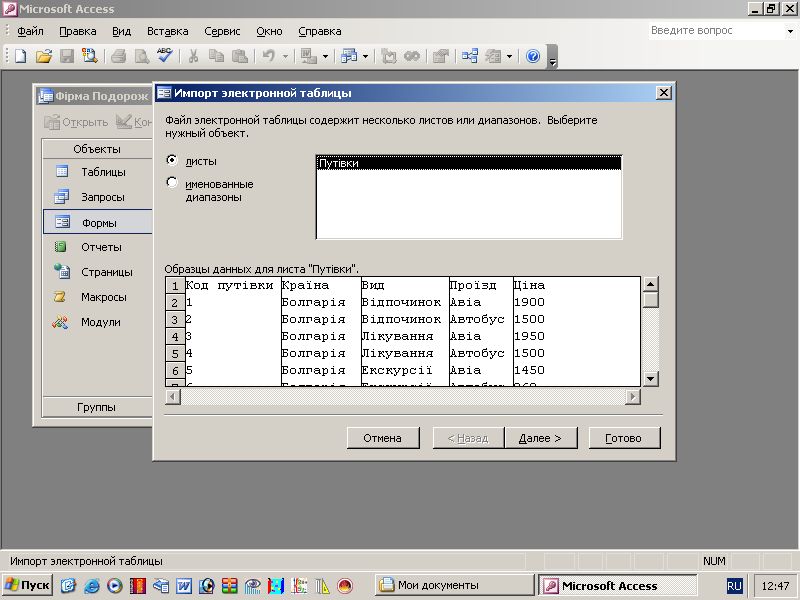
Task: Click the Script Editor chain icon
Action: [x=412, y=56]
